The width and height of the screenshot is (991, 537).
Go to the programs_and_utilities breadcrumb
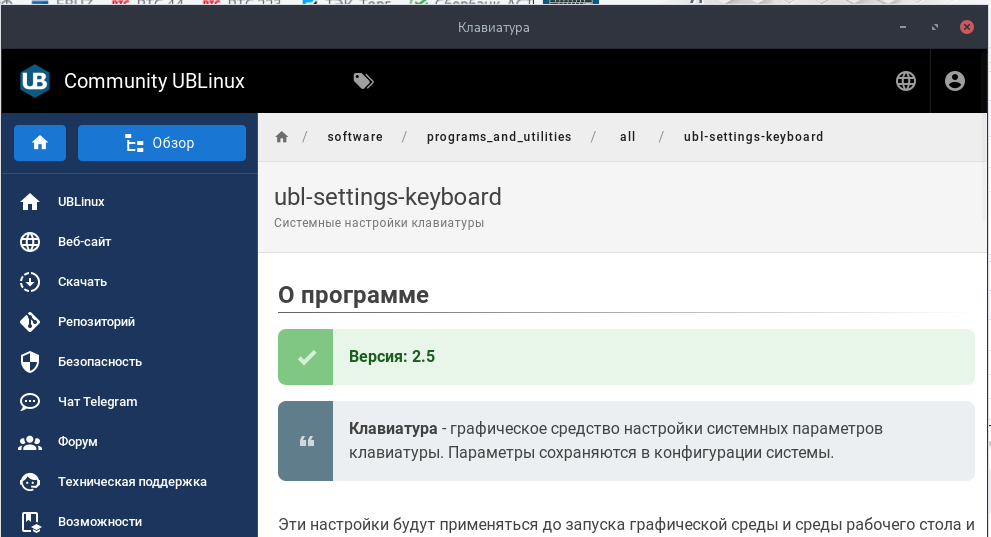click(499, 137)
